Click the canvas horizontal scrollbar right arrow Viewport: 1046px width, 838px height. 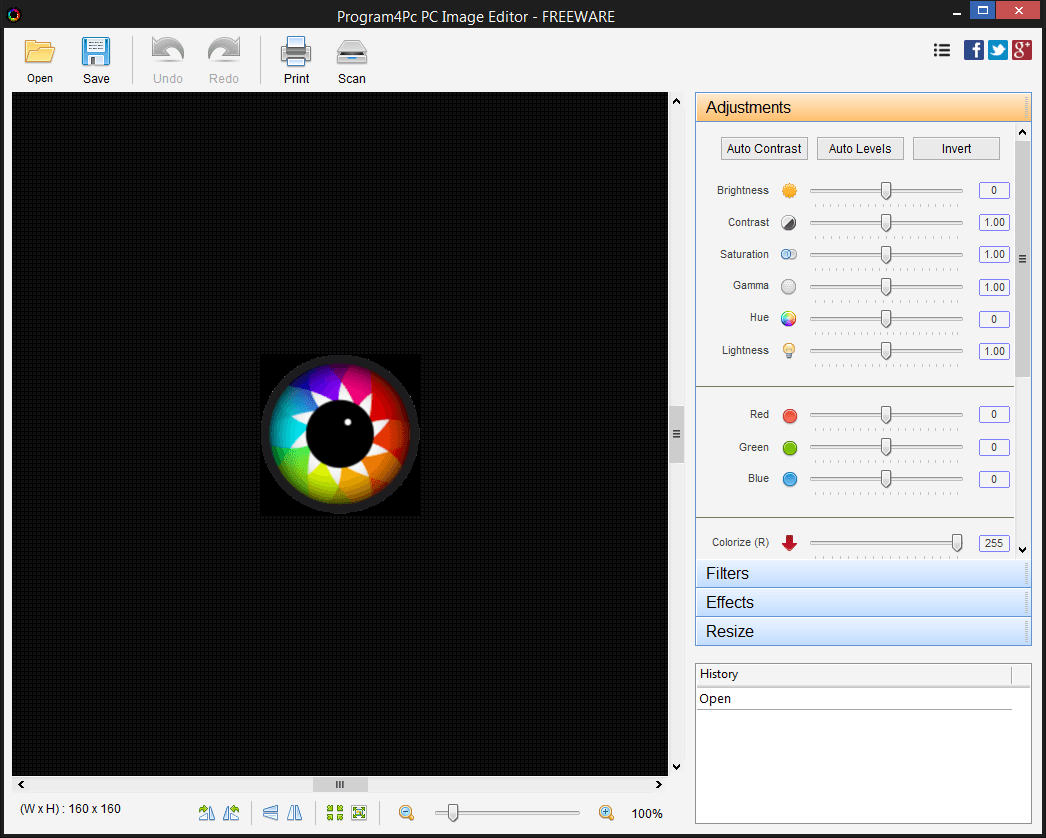pyautogui.click(x=659, y=785)
